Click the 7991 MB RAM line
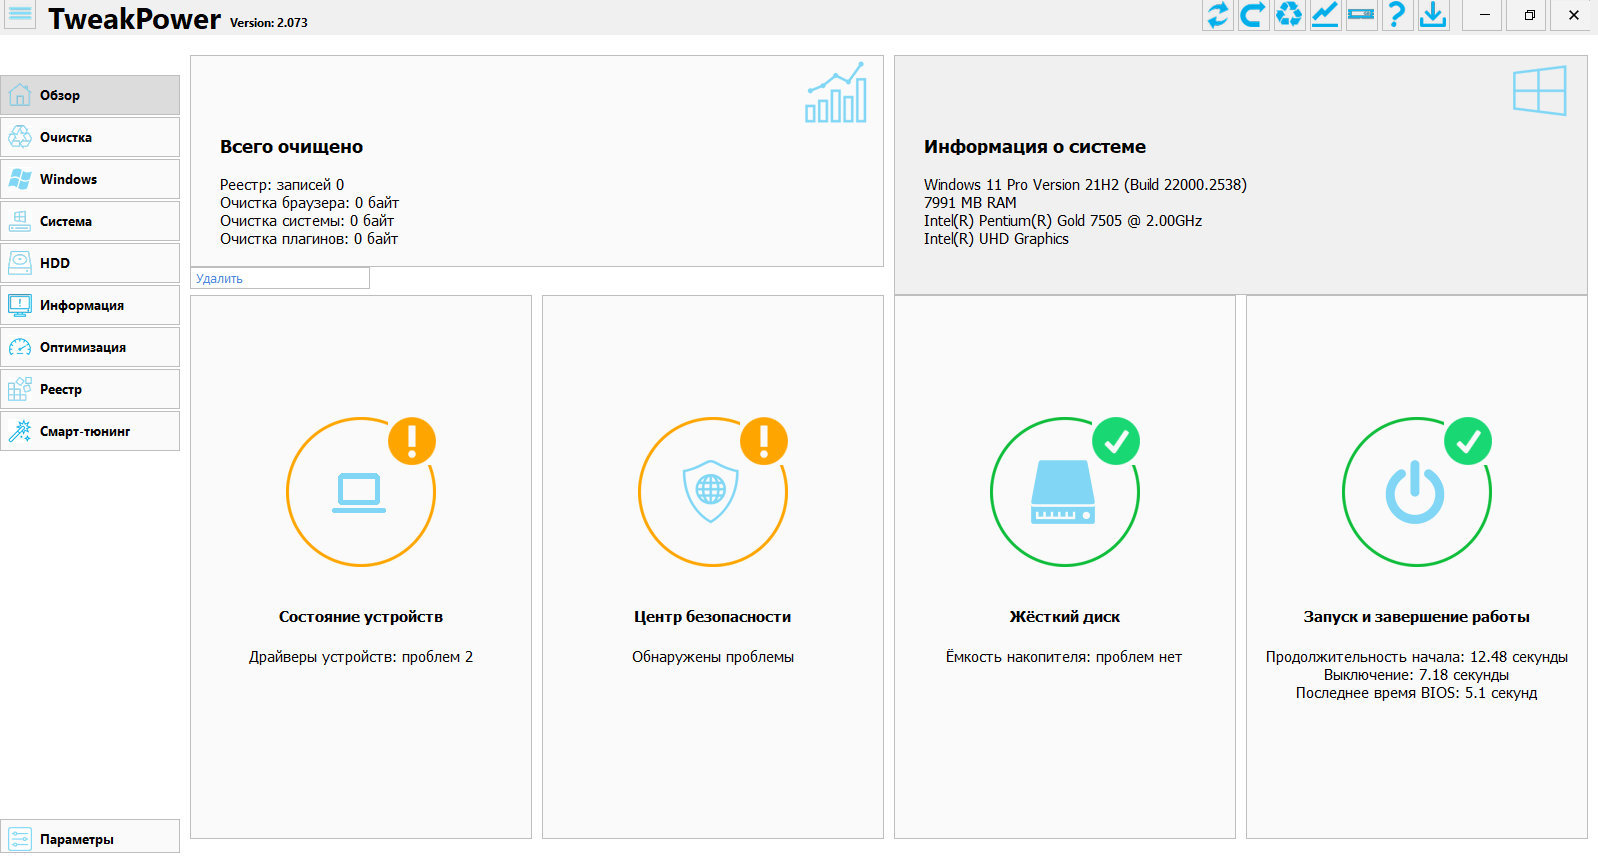The image size is (1598, 859). pyautogui.click(x=970, y=203)
